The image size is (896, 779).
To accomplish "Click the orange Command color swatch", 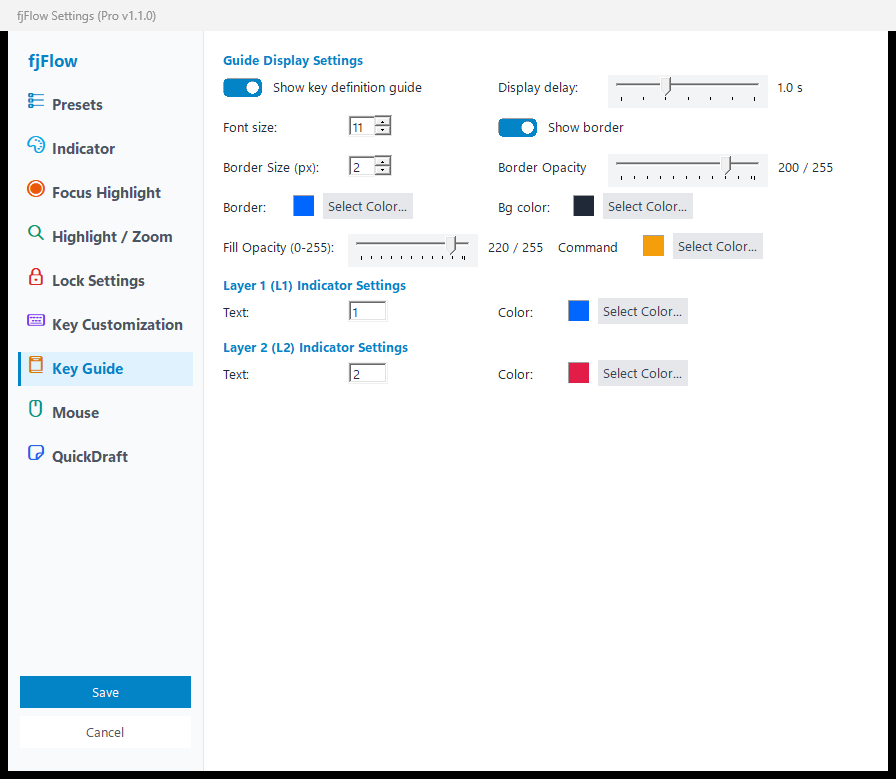I will 653,246.
